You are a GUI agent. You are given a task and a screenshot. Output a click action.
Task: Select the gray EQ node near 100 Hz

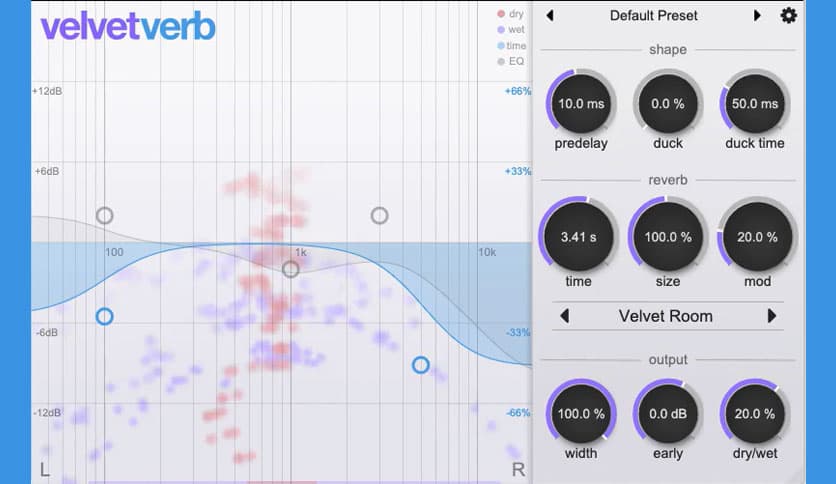point(104,215)
